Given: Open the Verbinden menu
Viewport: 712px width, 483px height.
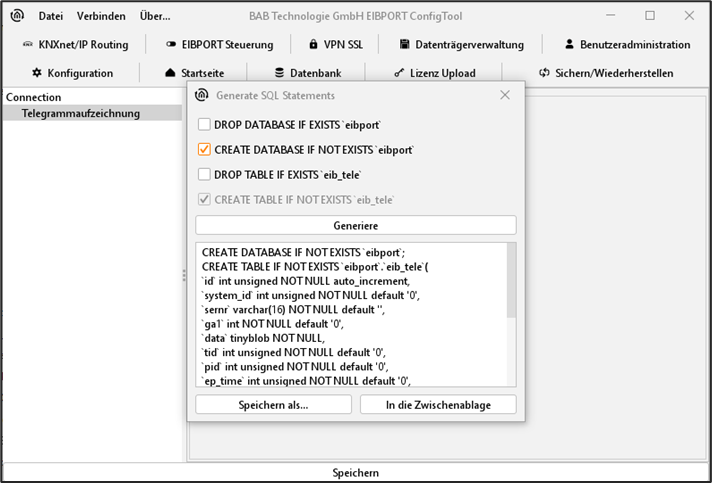Looking at the screenshot, I should coord(101,16).
